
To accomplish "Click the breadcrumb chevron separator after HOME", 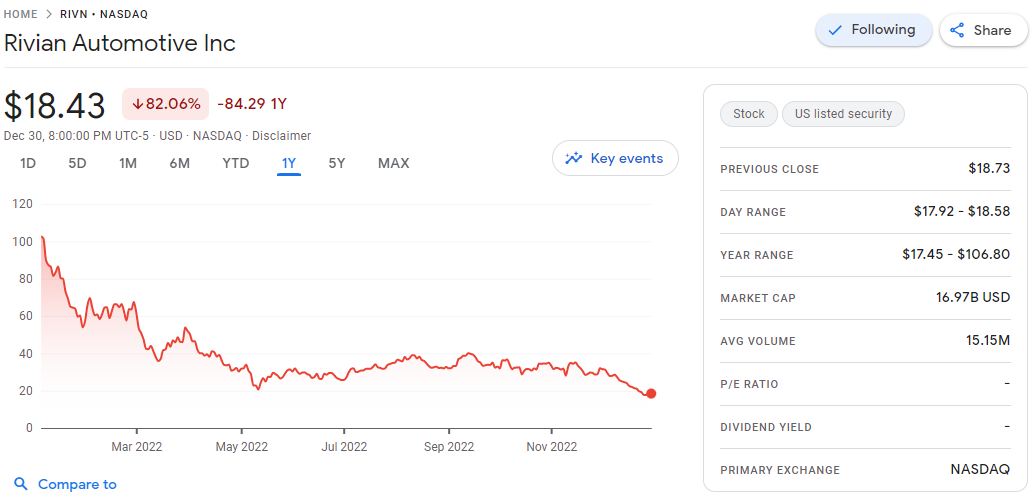I will (48, 14).
